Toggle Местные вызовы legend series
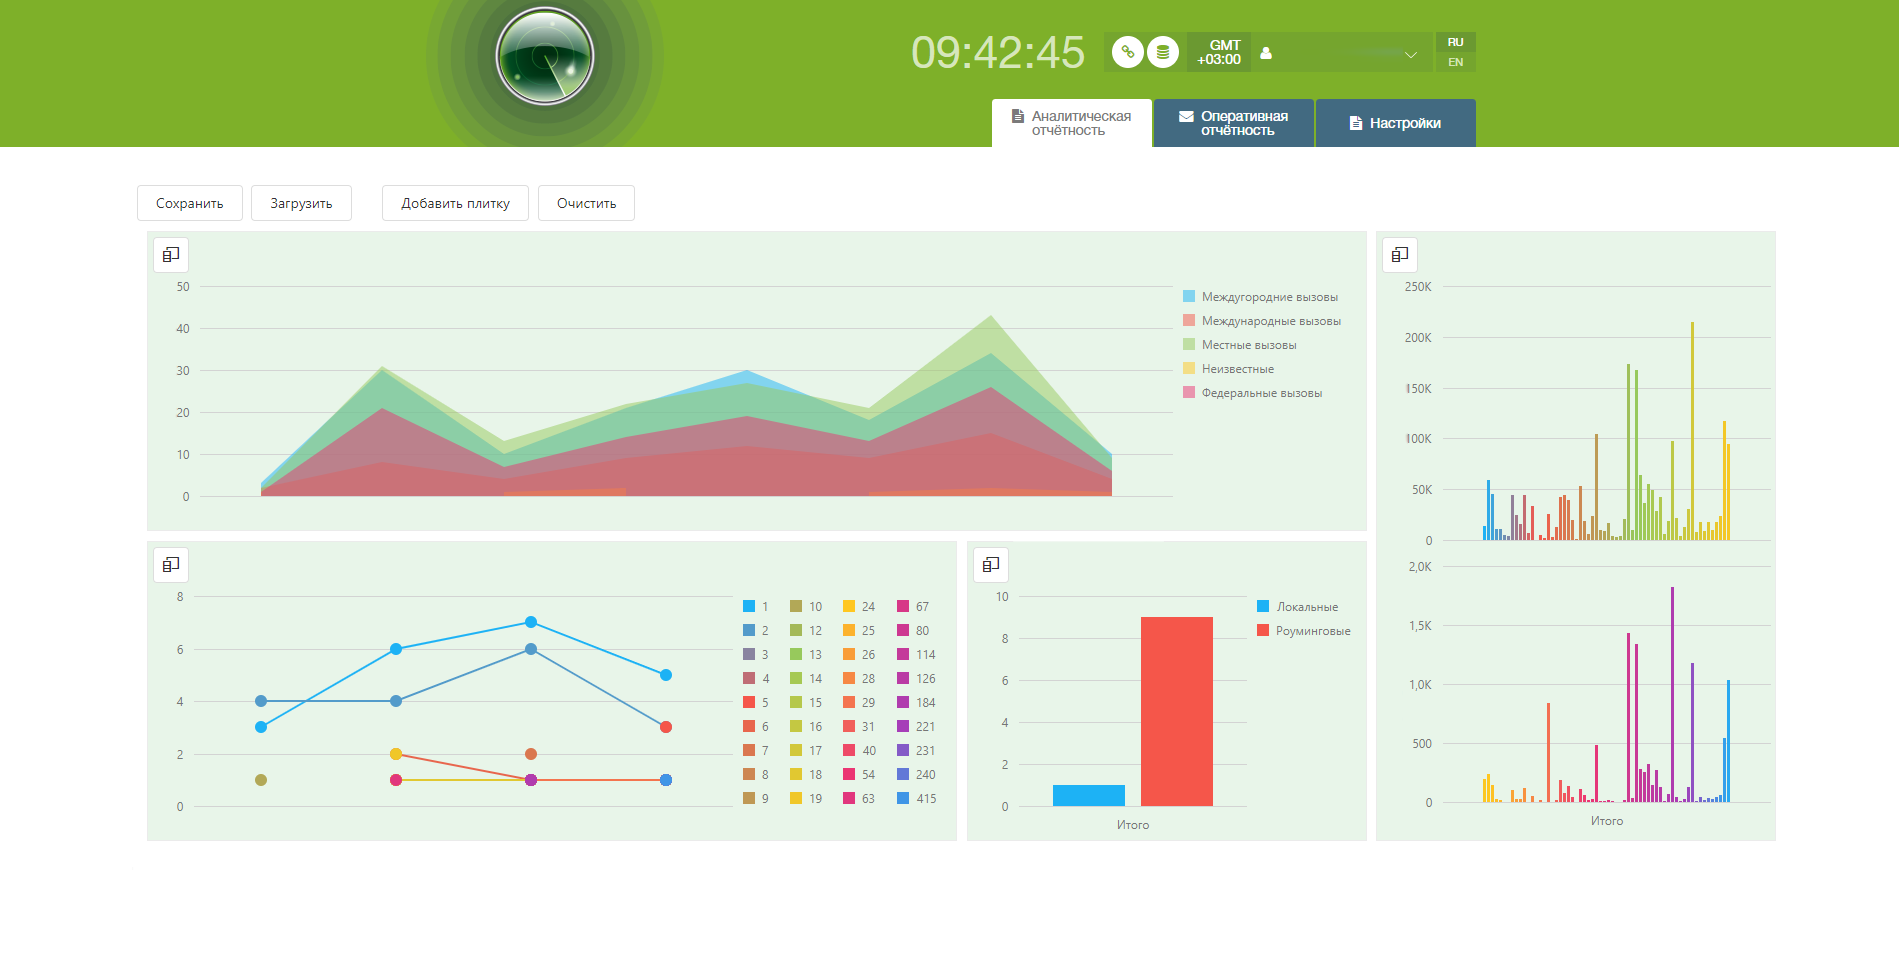This screenshot has height=968, width=1899. click(x=1249, y=345)
